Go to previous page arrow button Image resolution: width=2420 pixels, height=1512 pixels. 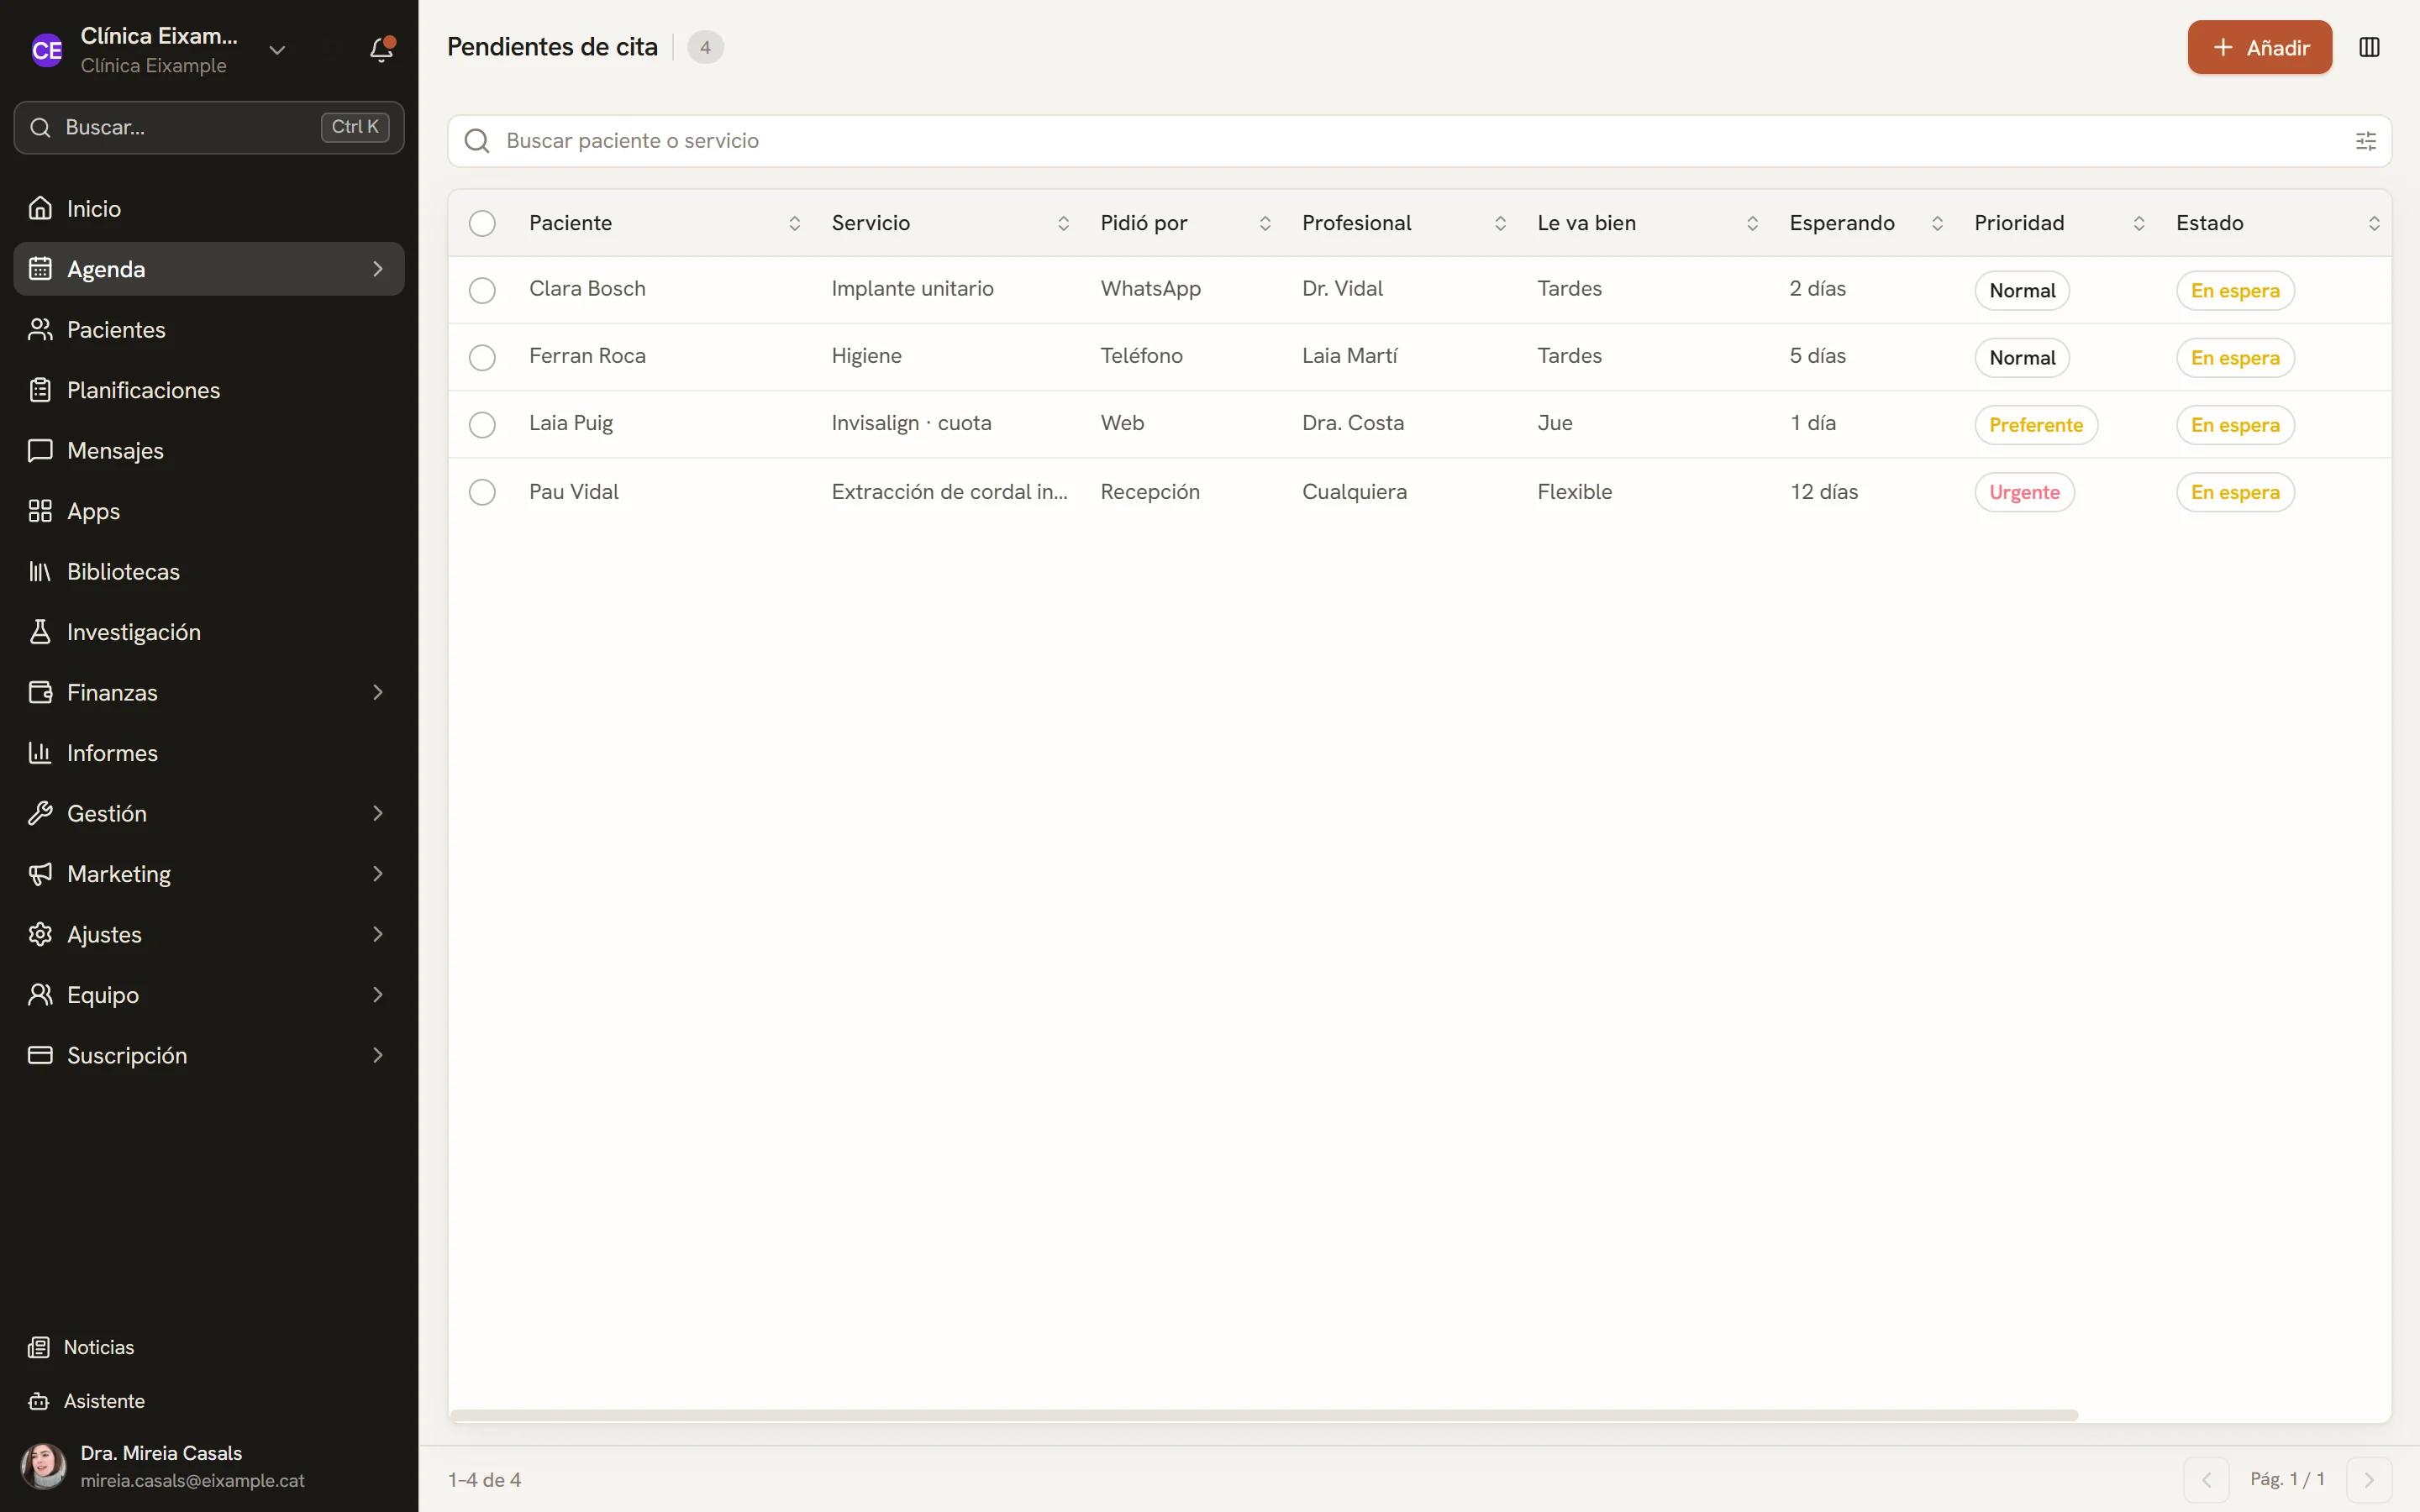2206,1479
